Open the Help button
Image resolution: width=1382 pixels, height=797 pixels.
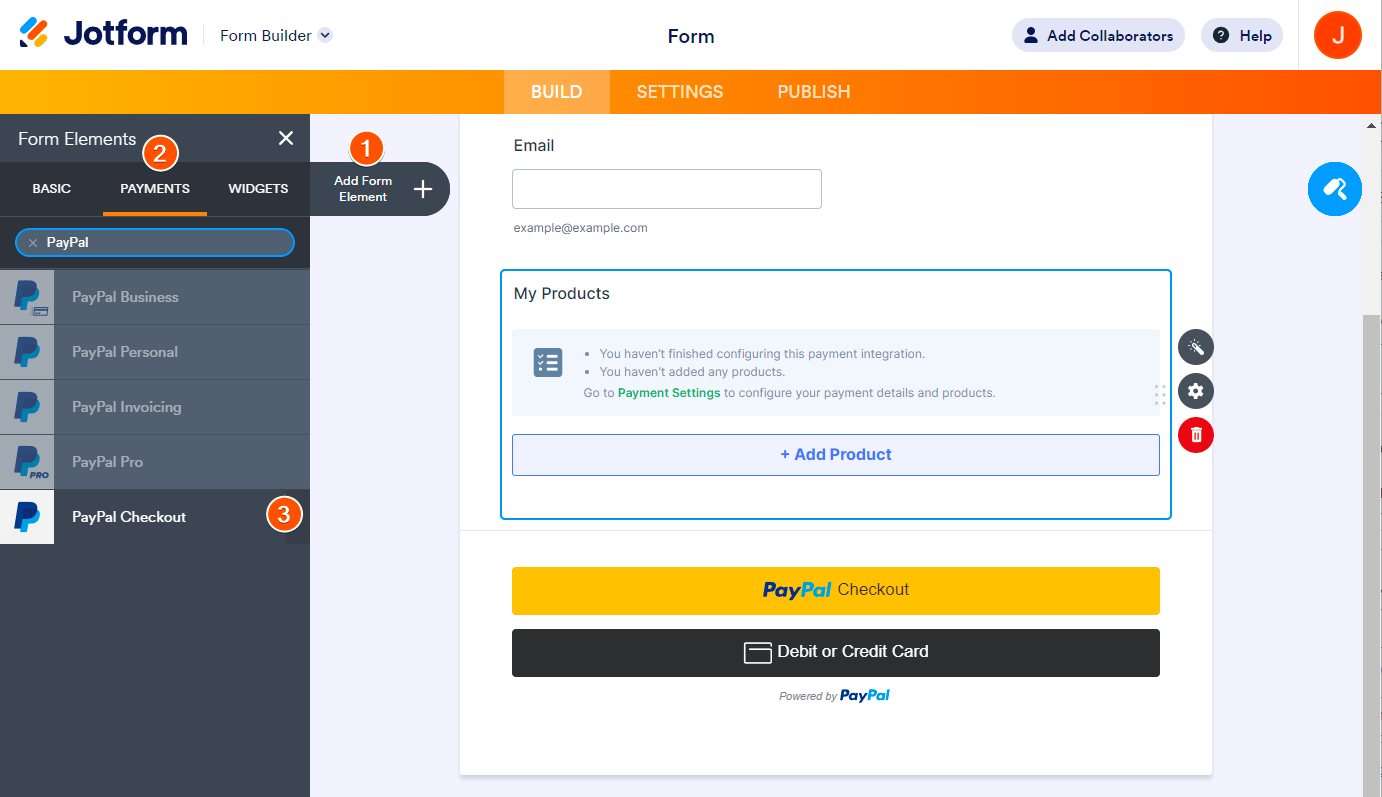point(1242,35)
